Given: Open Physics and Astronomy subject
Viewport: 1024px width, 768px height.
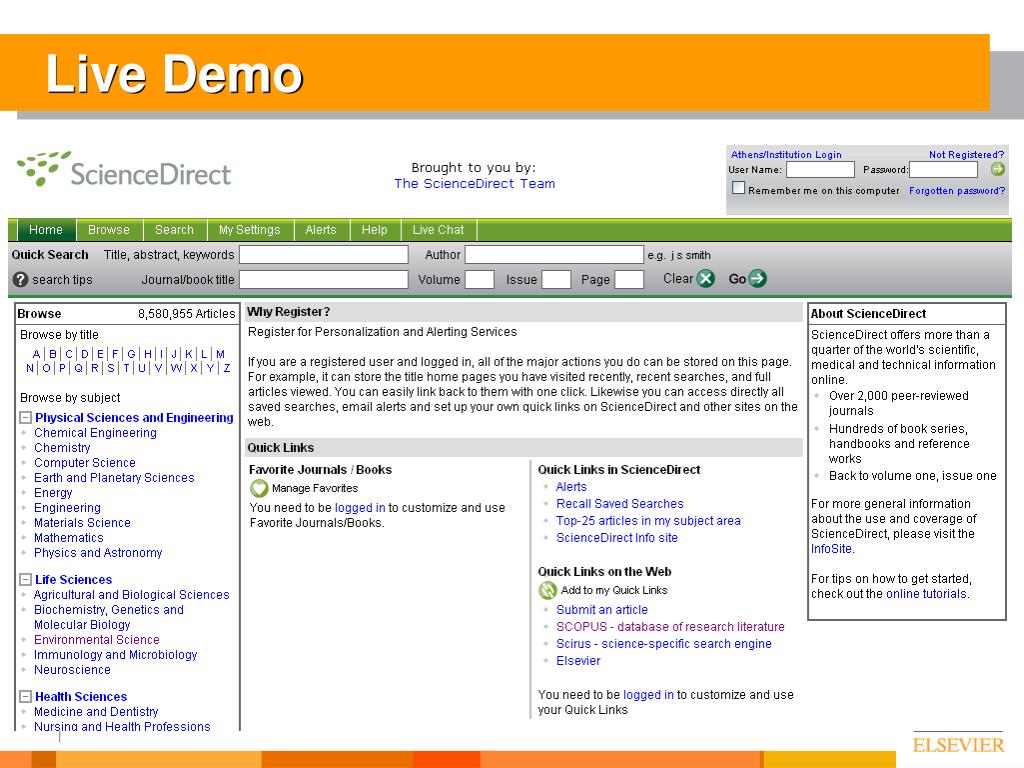Looking at the screenshot, I should pos(98,553).
